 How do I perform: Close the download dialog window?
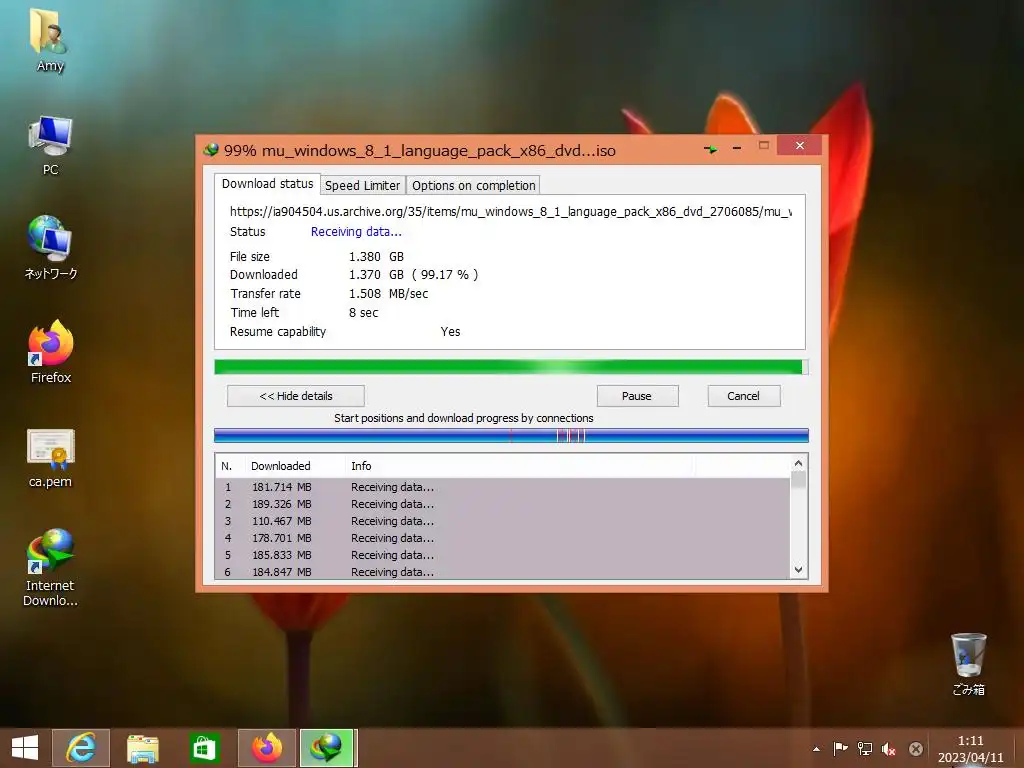[x=799, y=146]
